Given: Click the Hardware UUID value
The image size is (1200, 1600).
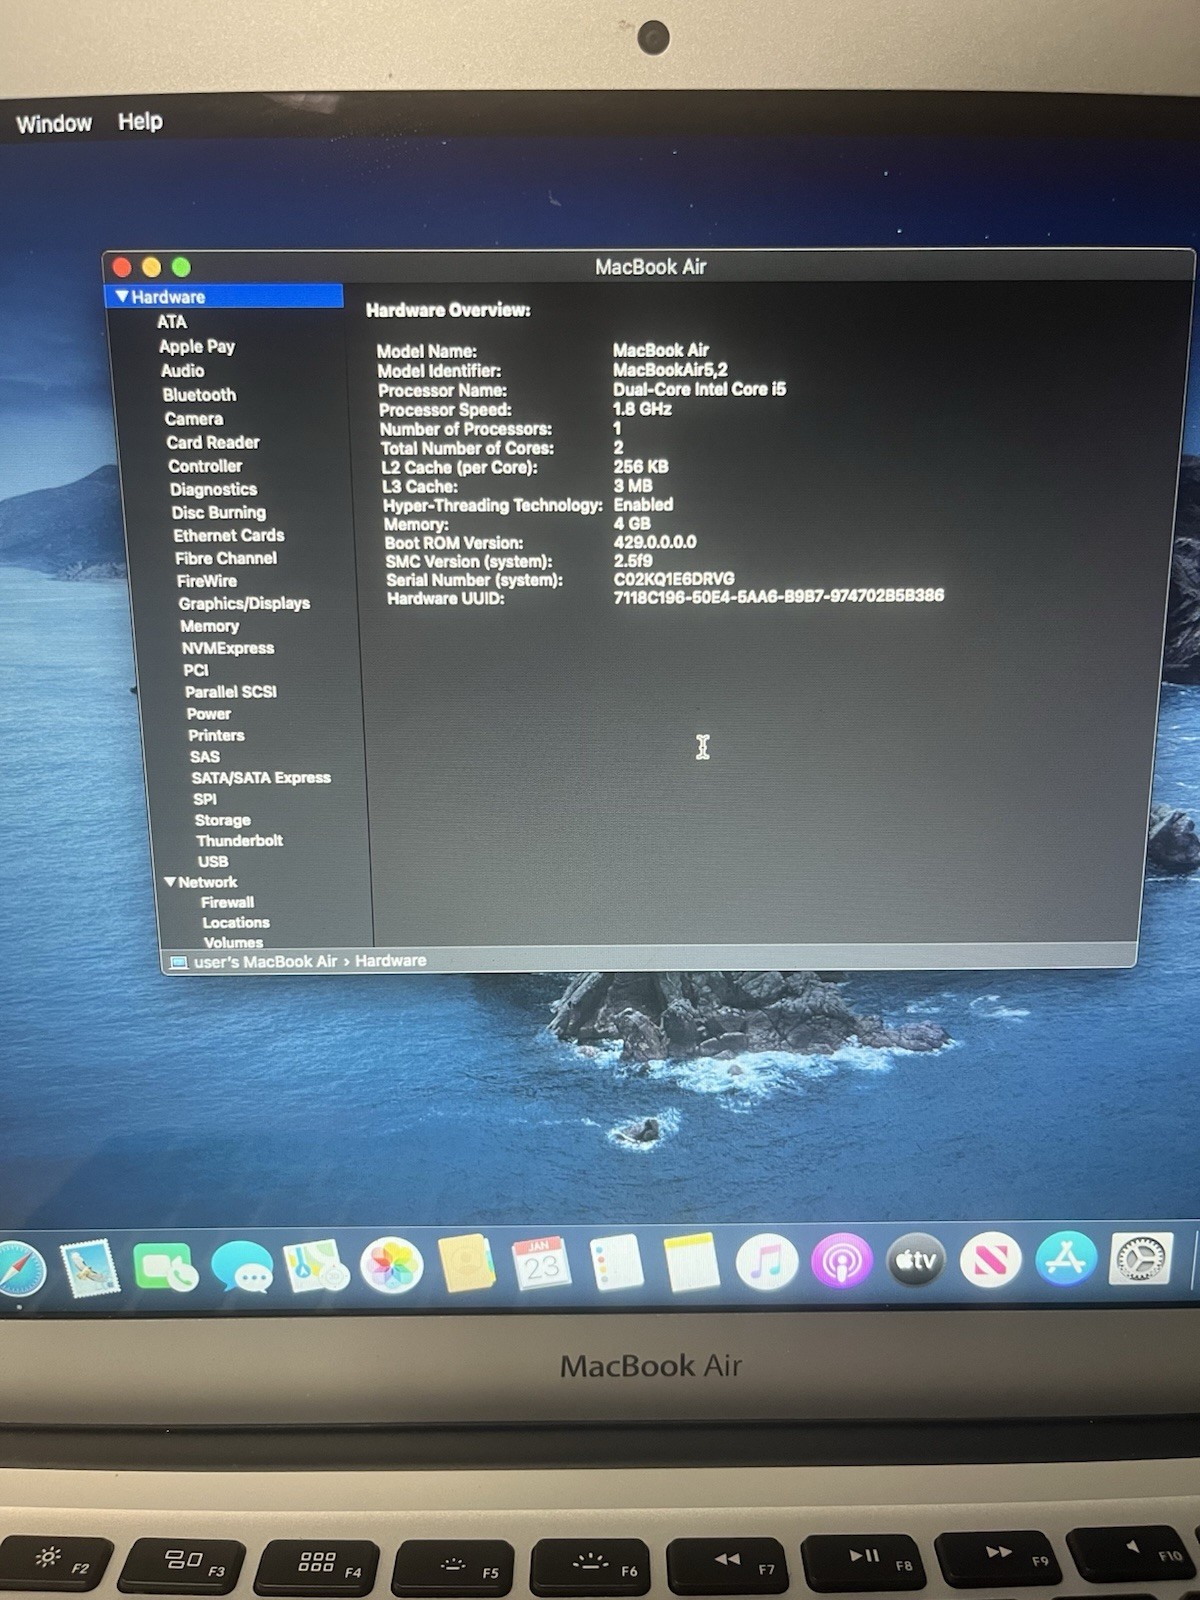Looking at the screenshot, I should click(778, 596).
